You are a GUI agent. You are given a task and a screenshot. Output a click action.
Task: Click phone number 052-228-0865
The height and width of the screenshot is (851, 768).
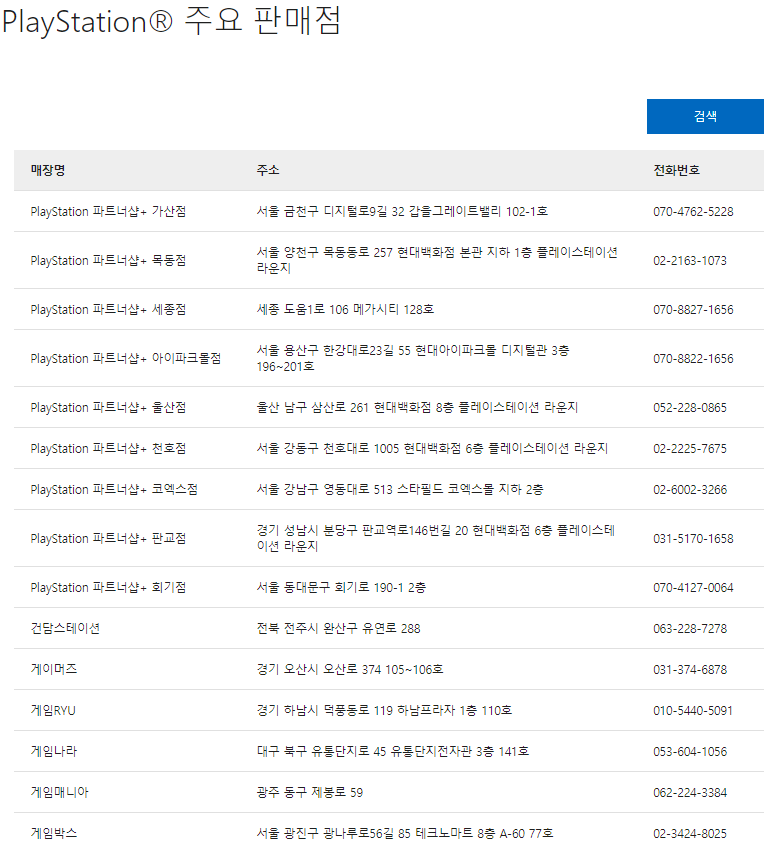[x=690, y=408]
